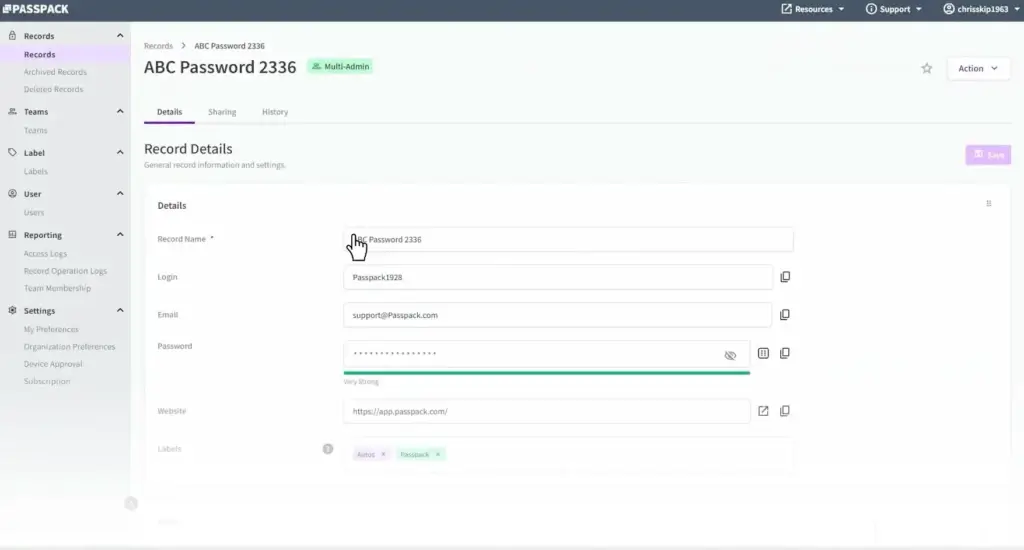Click the Website input field

click(x=547, y=412)
